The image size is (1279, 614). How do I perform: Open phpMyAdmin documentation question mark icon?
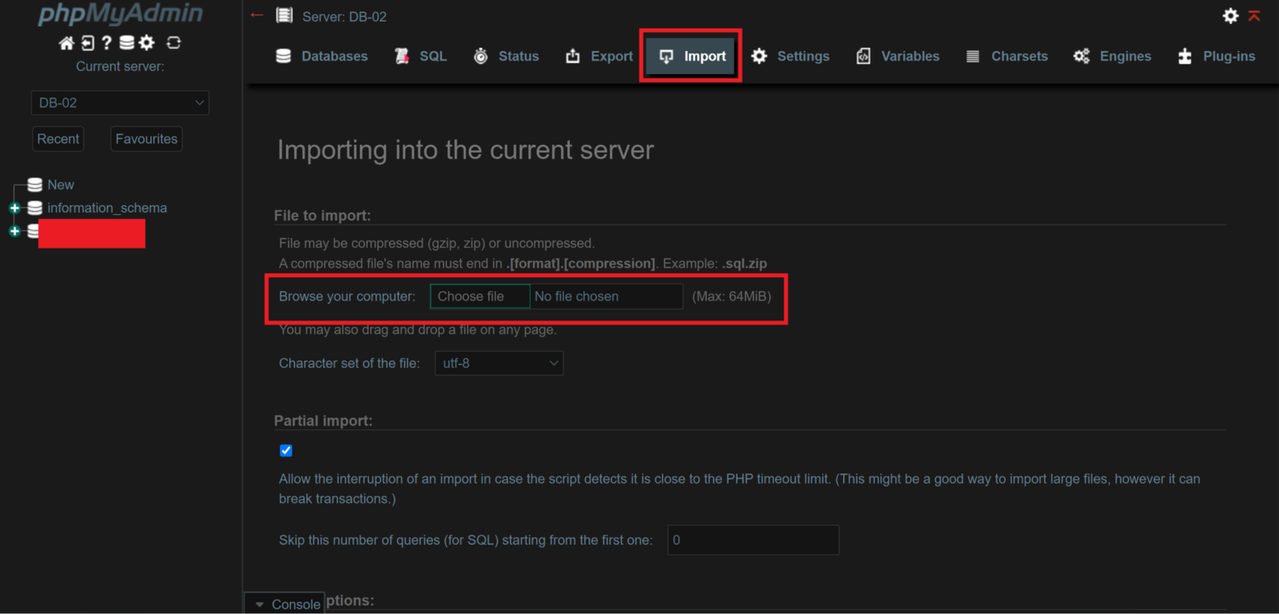pyautogui.click(x=106, y=43)
